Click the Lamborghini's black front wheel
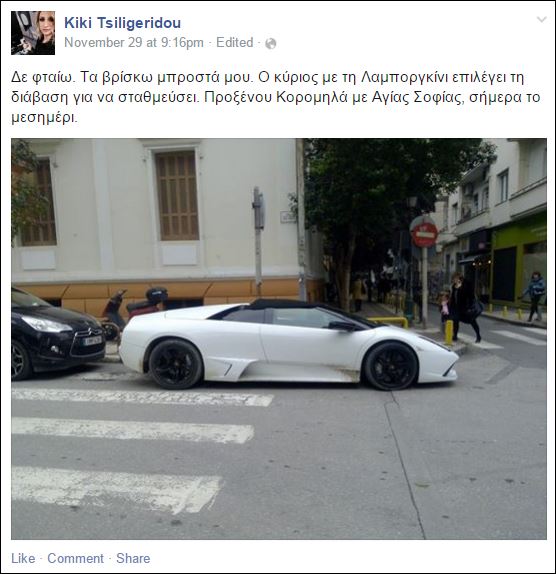The width and height of the screenshot is (556, 574). [x=391, y=366]
